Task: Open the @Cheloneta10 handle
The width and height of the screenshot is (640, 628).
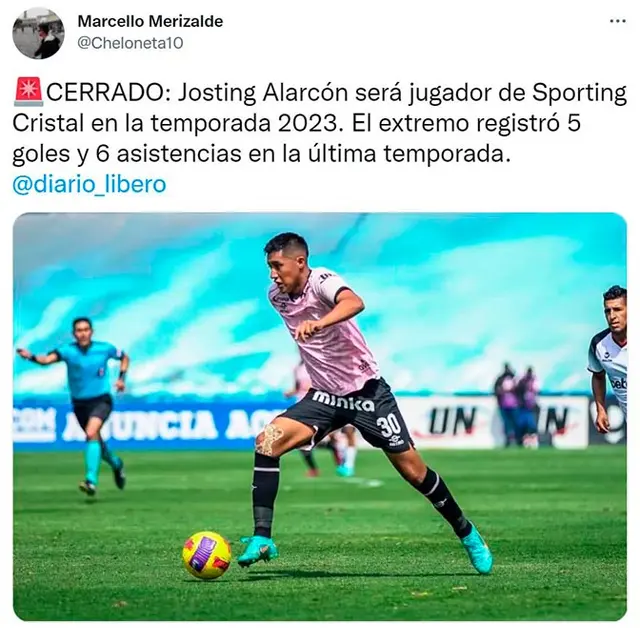Action: pyautogui.click(x=130, y=43)
